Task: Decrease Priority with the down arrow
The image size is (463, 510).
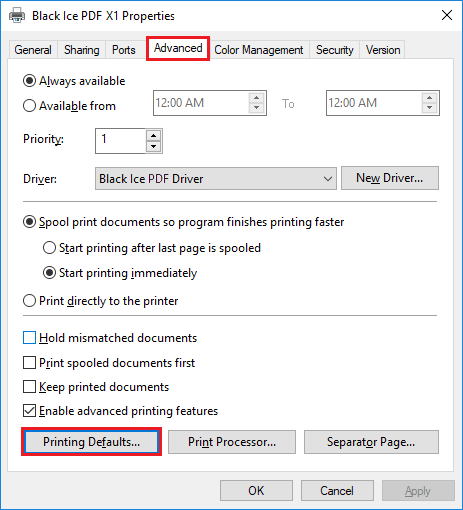Action: click(x=153, y=147)
